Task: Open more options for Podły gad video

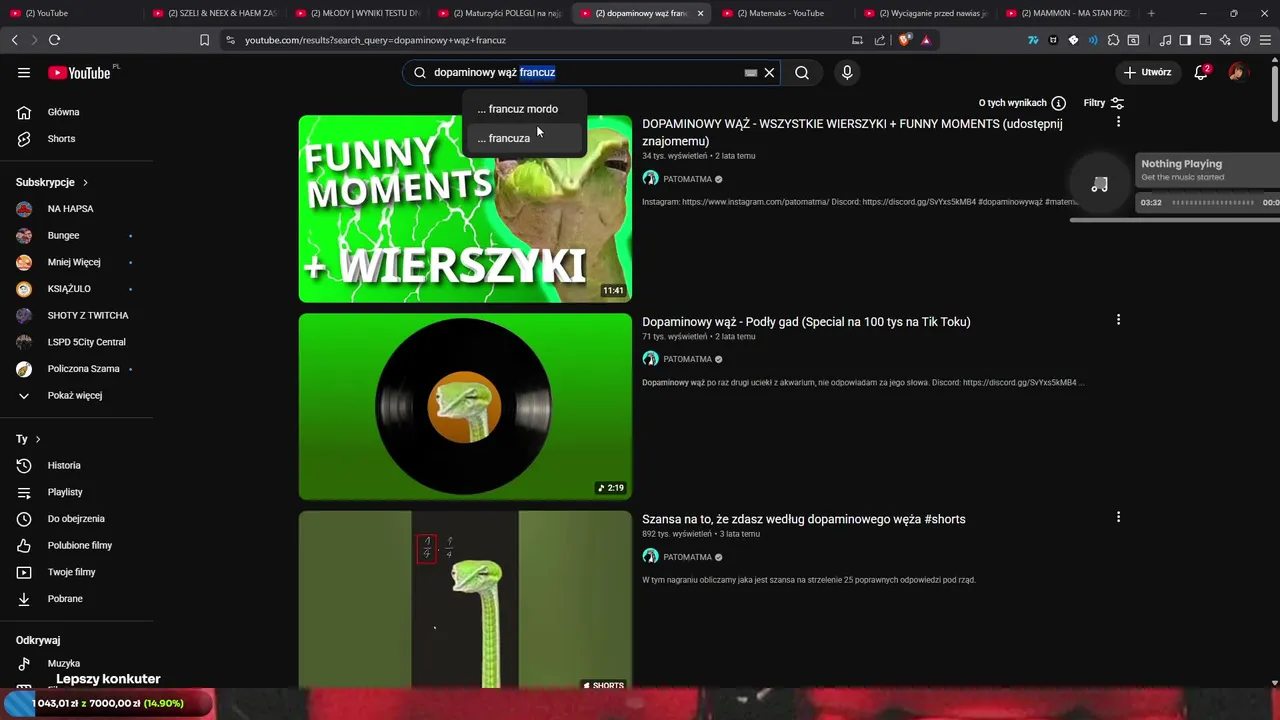Action: 1118,320
